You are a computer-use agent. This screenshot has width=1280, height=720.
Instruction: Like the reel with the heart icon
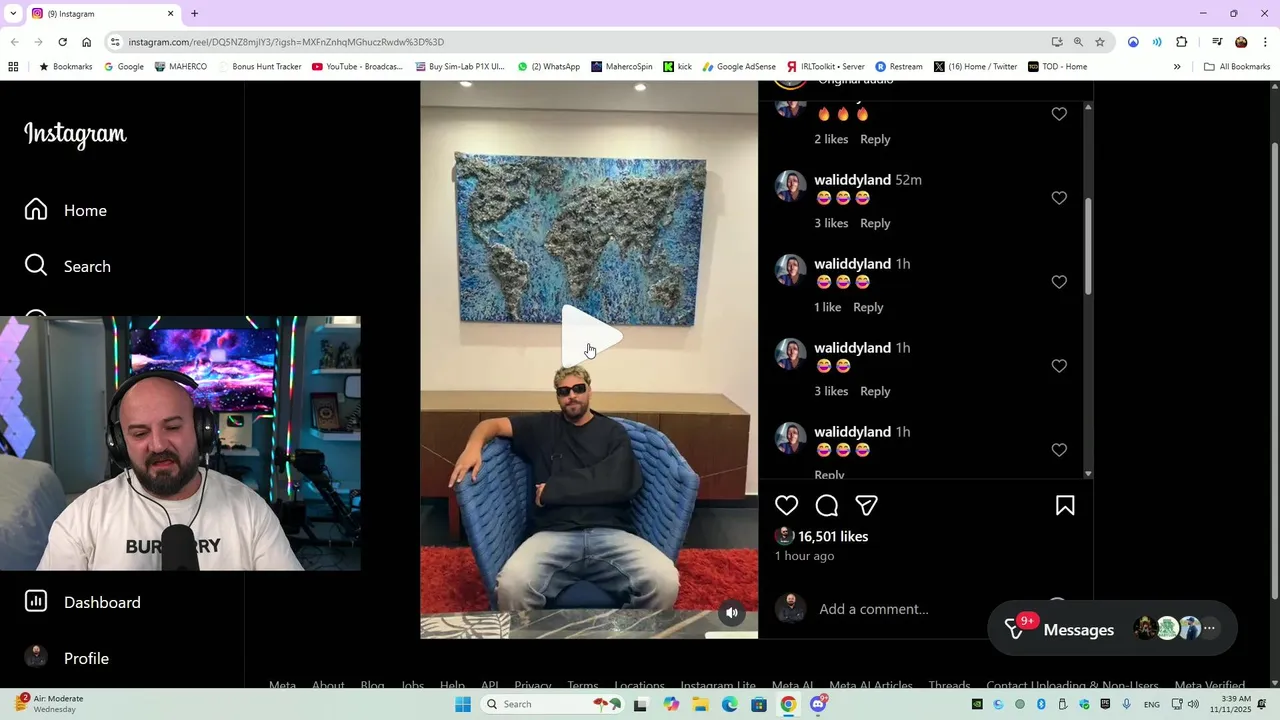pos(787,506)
